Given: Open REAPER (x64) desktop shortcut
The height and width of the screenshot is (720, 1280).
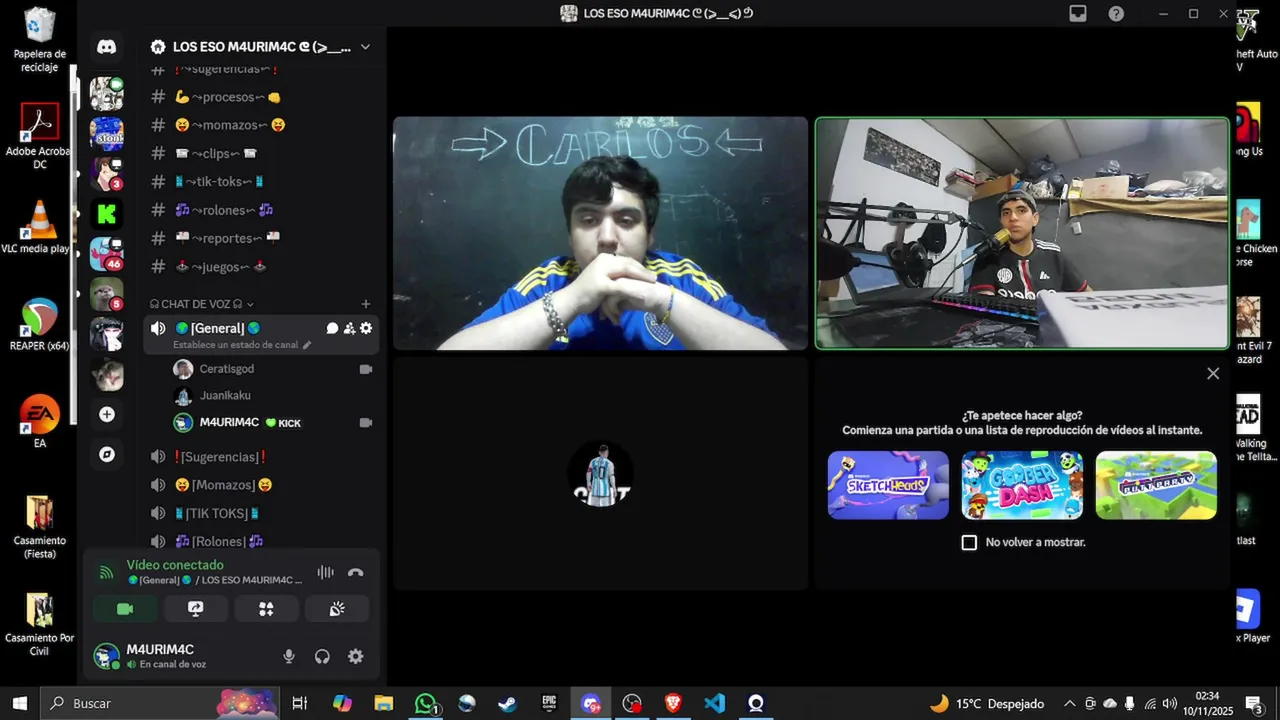Looking at the screenshot, I should [x=39, y=325].
